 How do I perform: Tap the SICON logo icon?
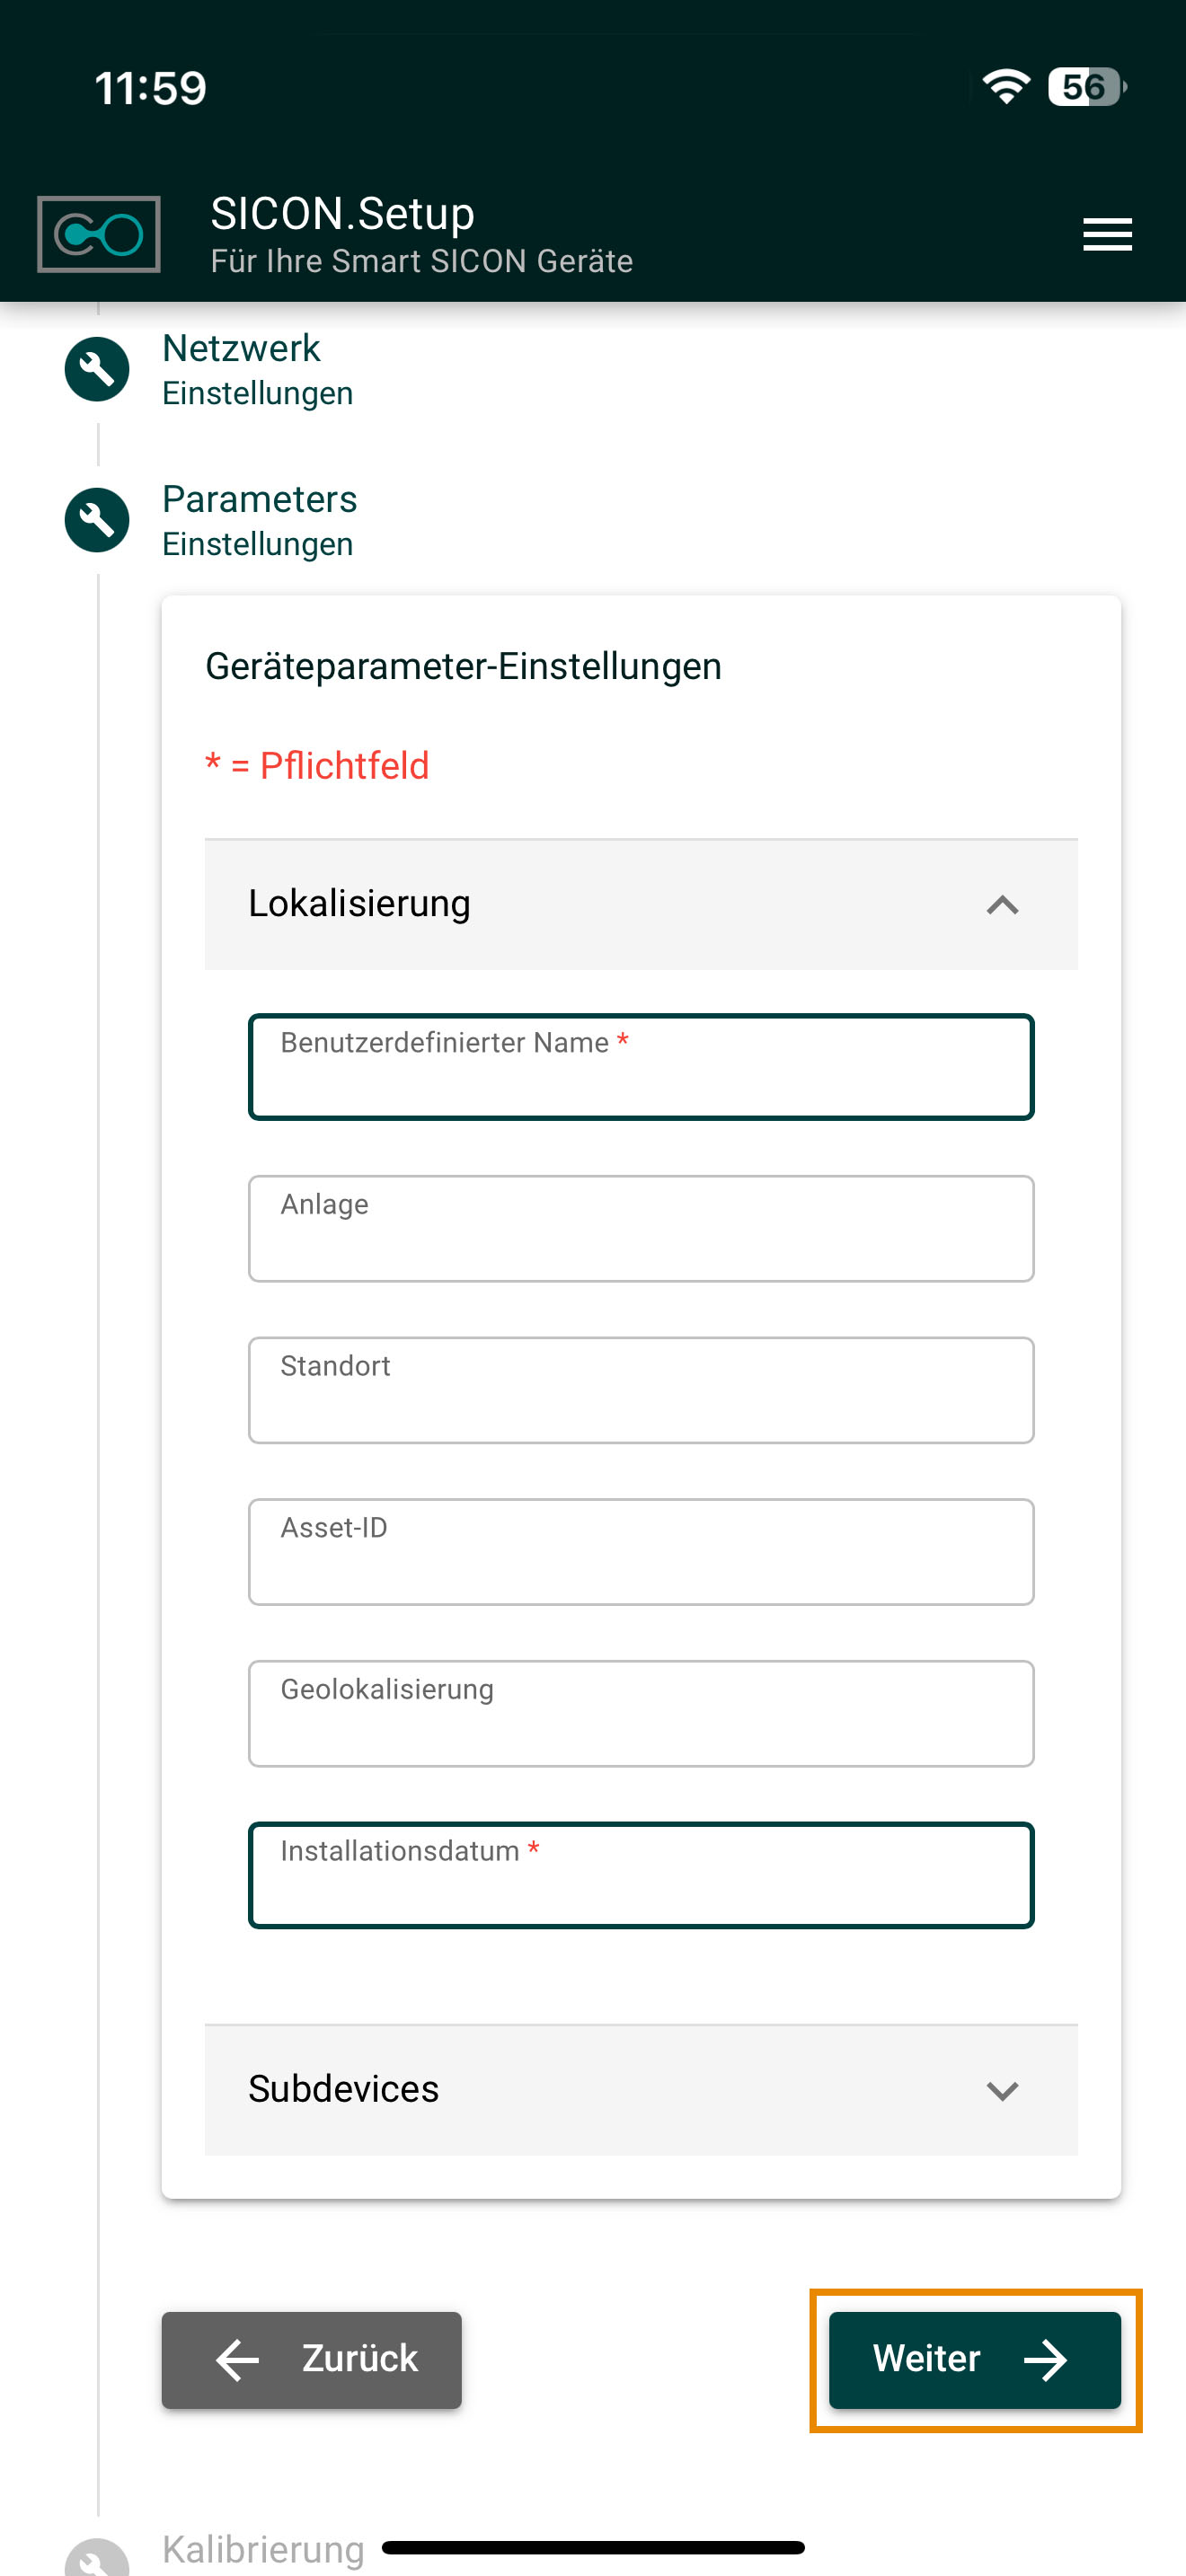tap(98, 234)
